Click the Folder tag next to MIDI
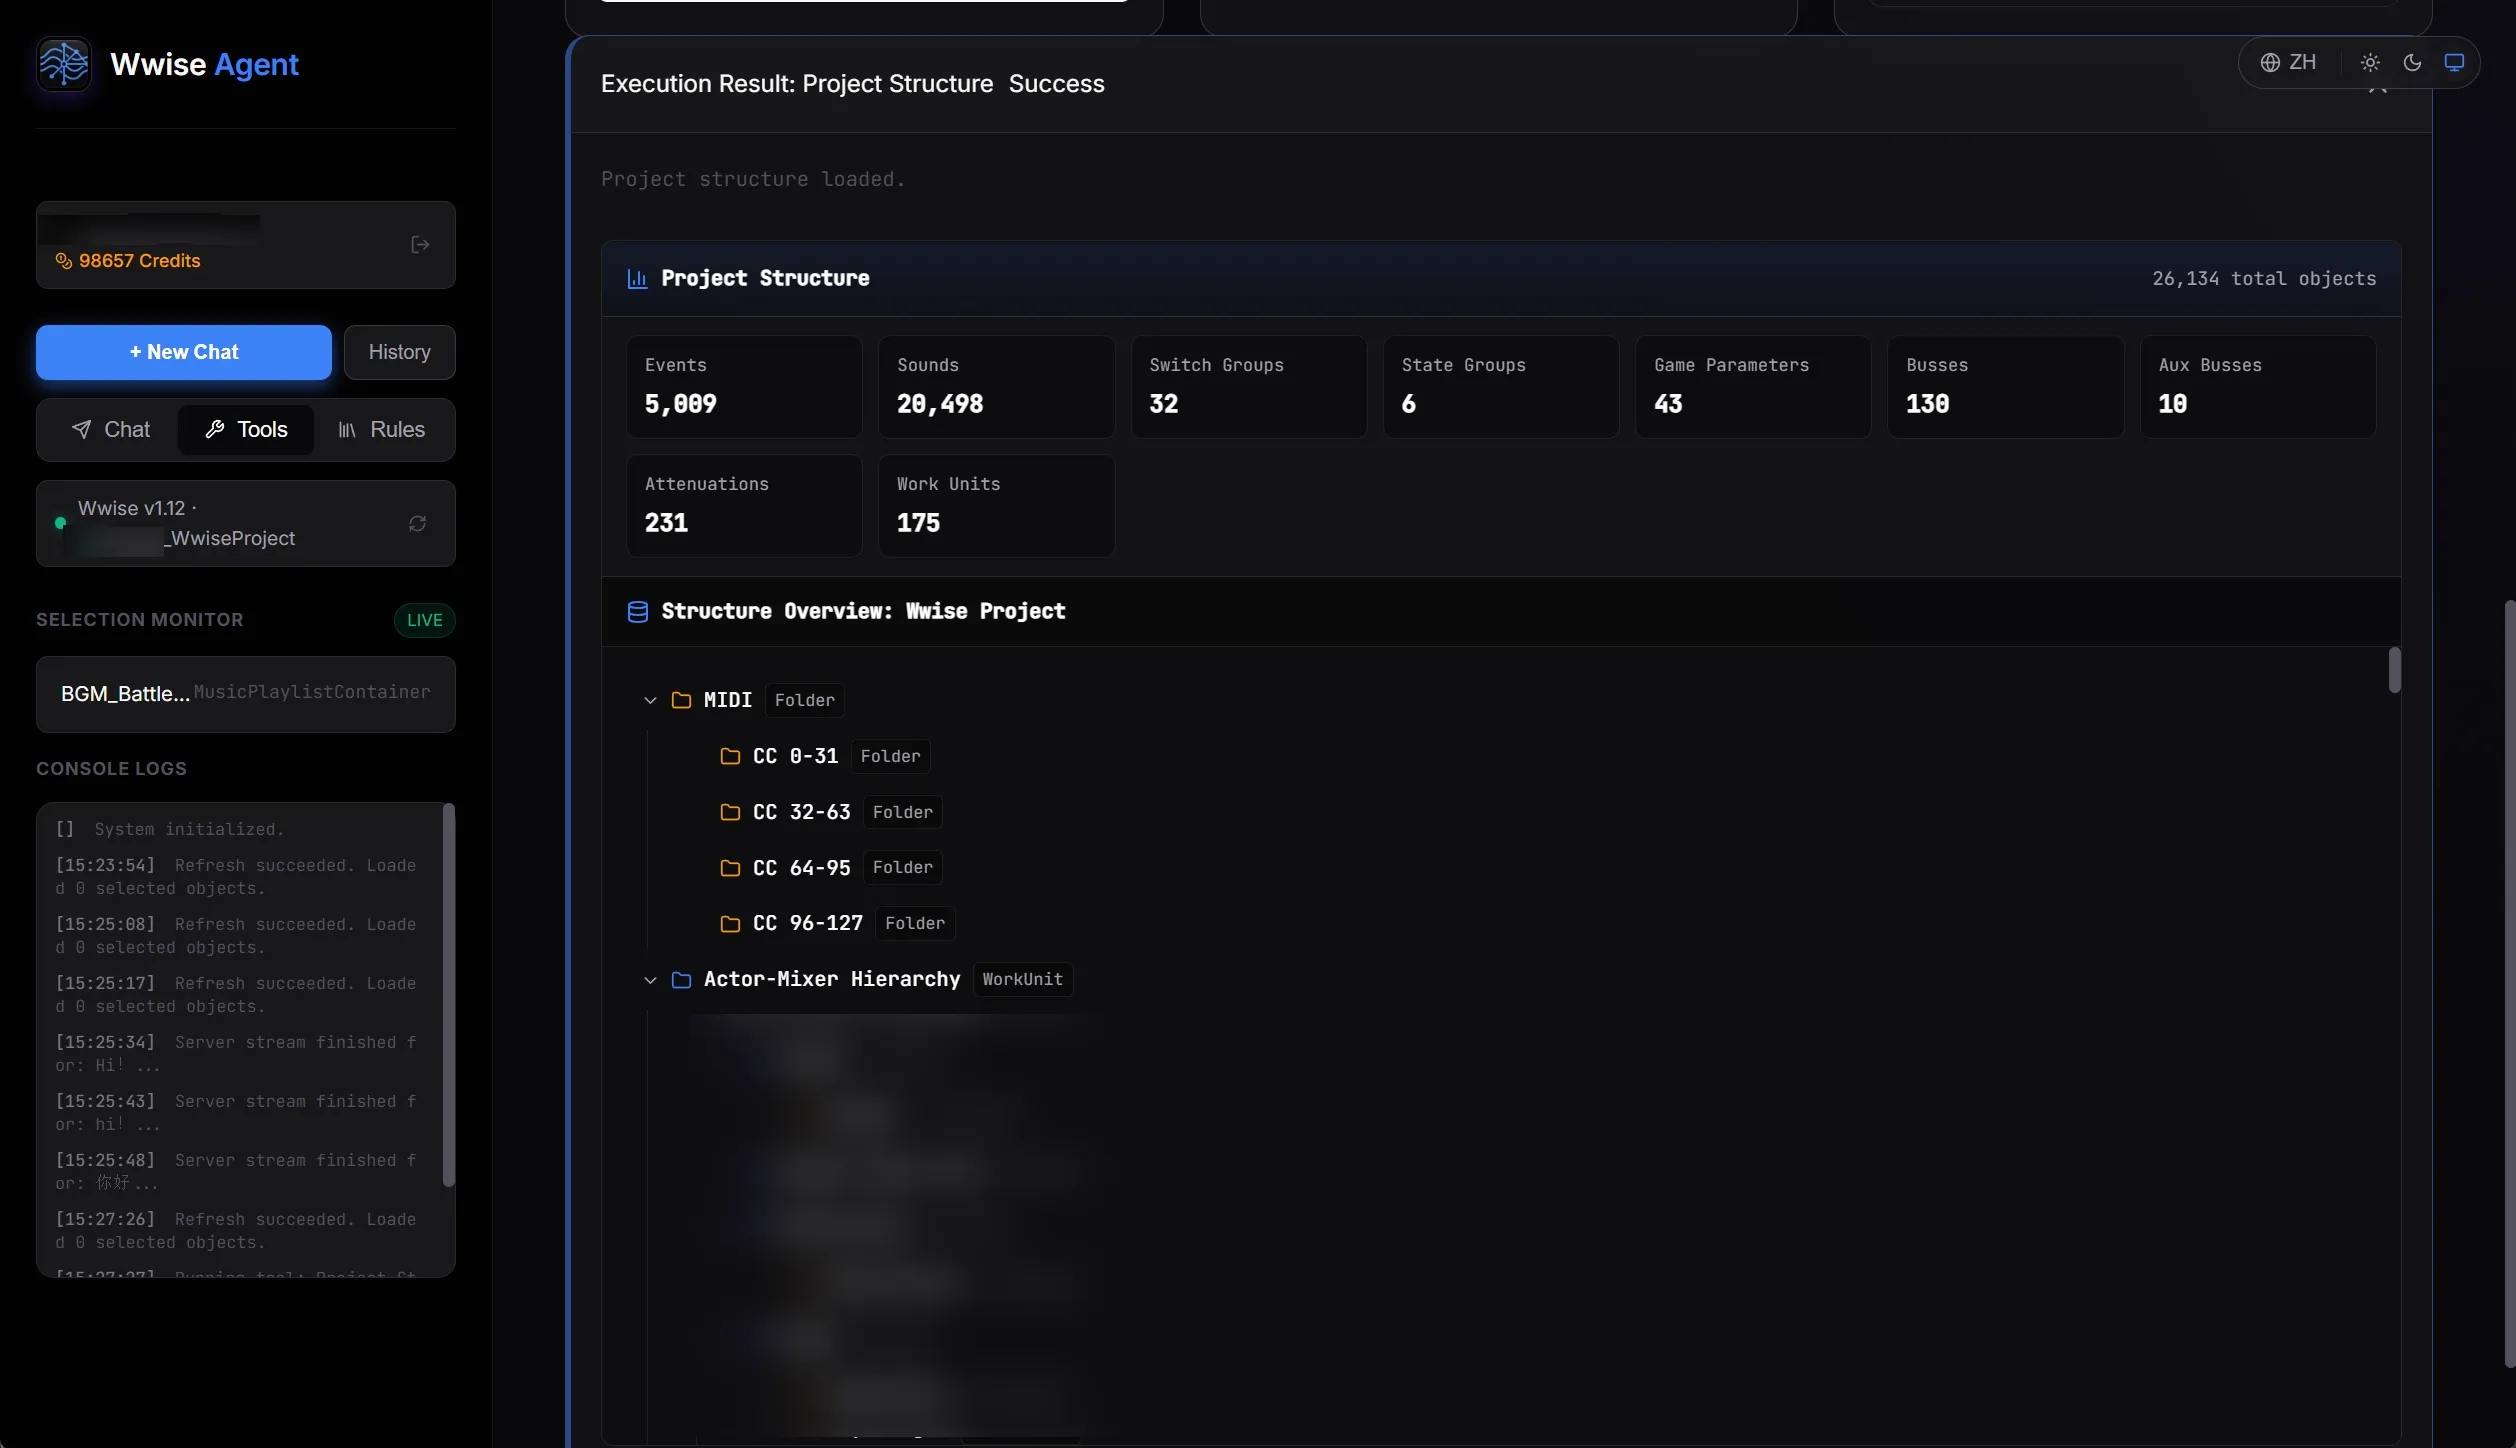 [804, 700]
